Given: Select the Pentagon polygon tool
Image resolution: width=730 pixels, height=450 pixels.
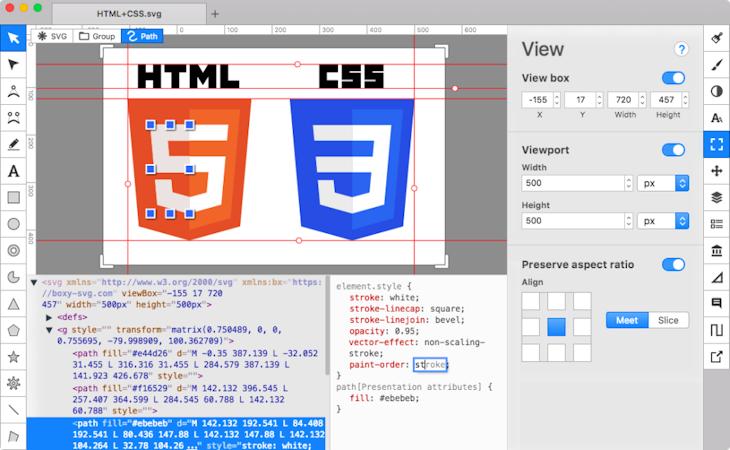Looking at the screenshot, I should tap(13, 330).
